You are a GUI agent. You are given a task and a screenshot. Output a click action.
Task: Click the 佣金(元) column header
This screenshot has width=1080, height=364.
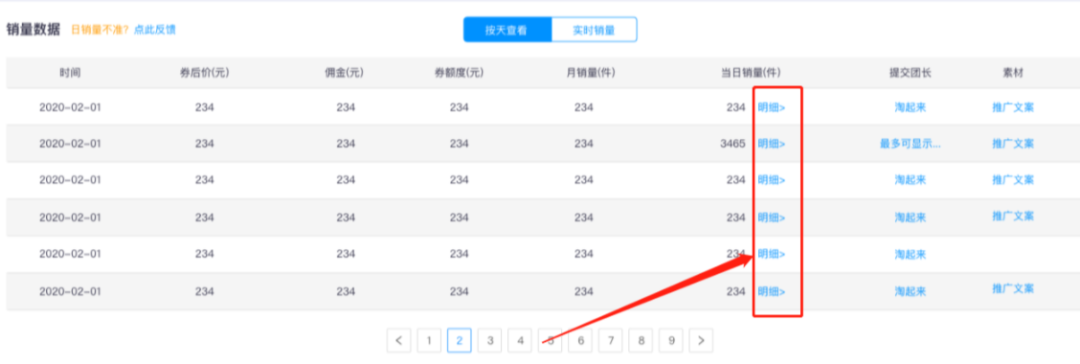(x=345, y=72)
